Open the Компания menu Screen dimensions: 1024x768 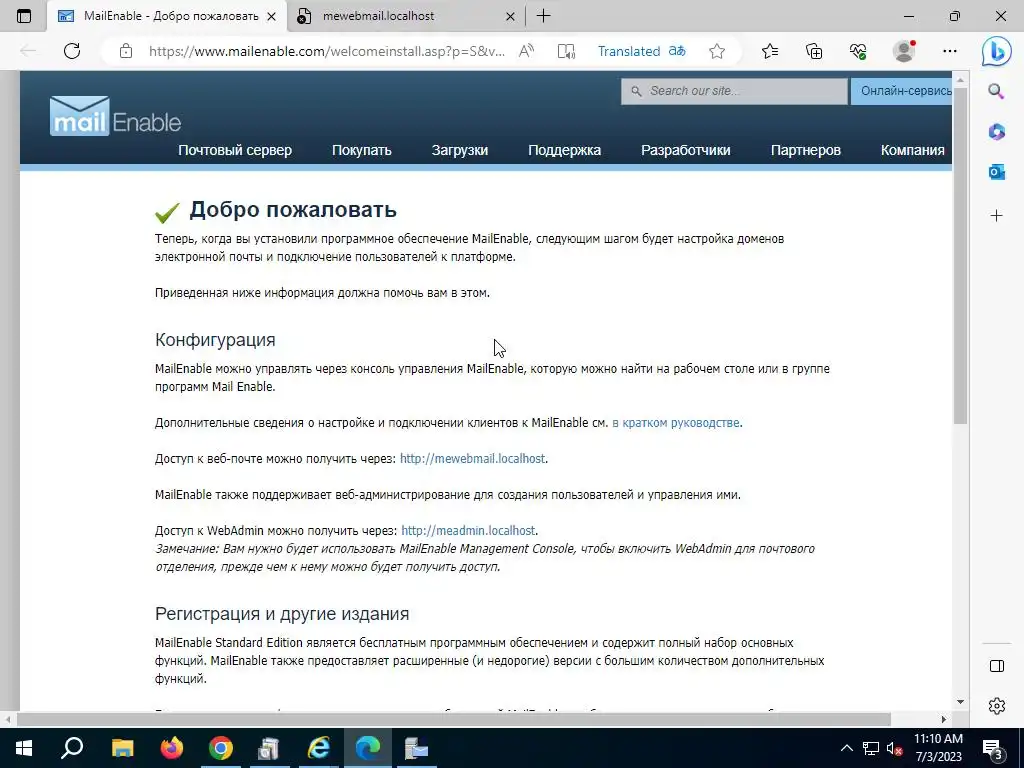click(912, 150)
